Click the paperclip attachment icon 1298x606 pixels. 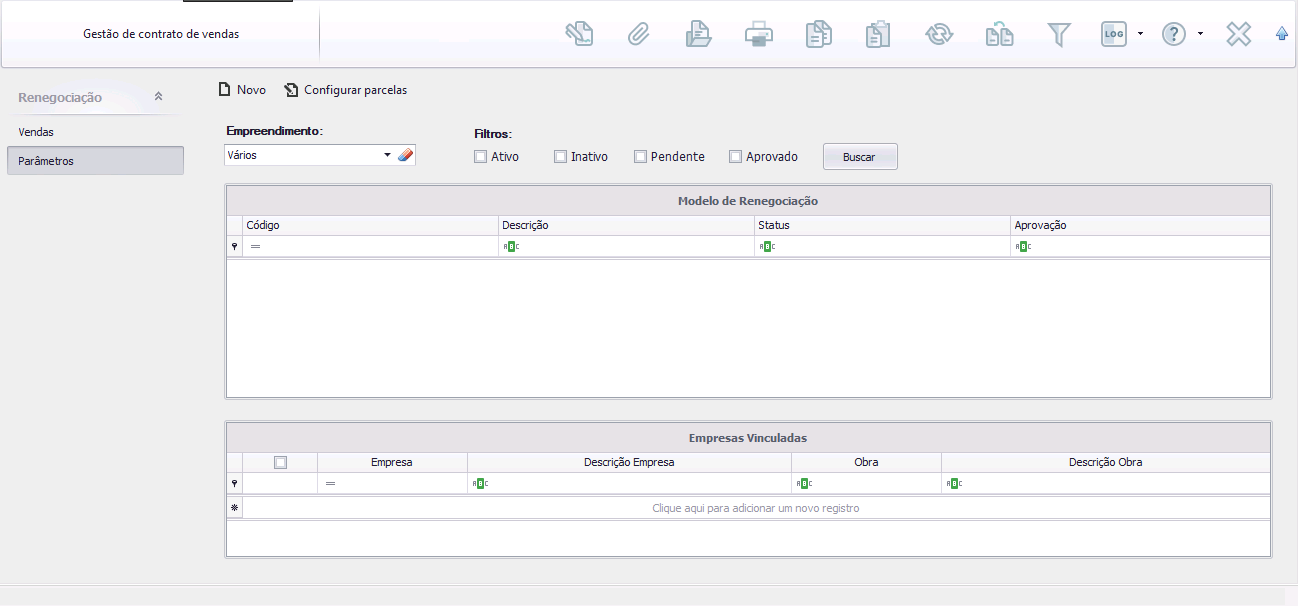click(638, 34)
